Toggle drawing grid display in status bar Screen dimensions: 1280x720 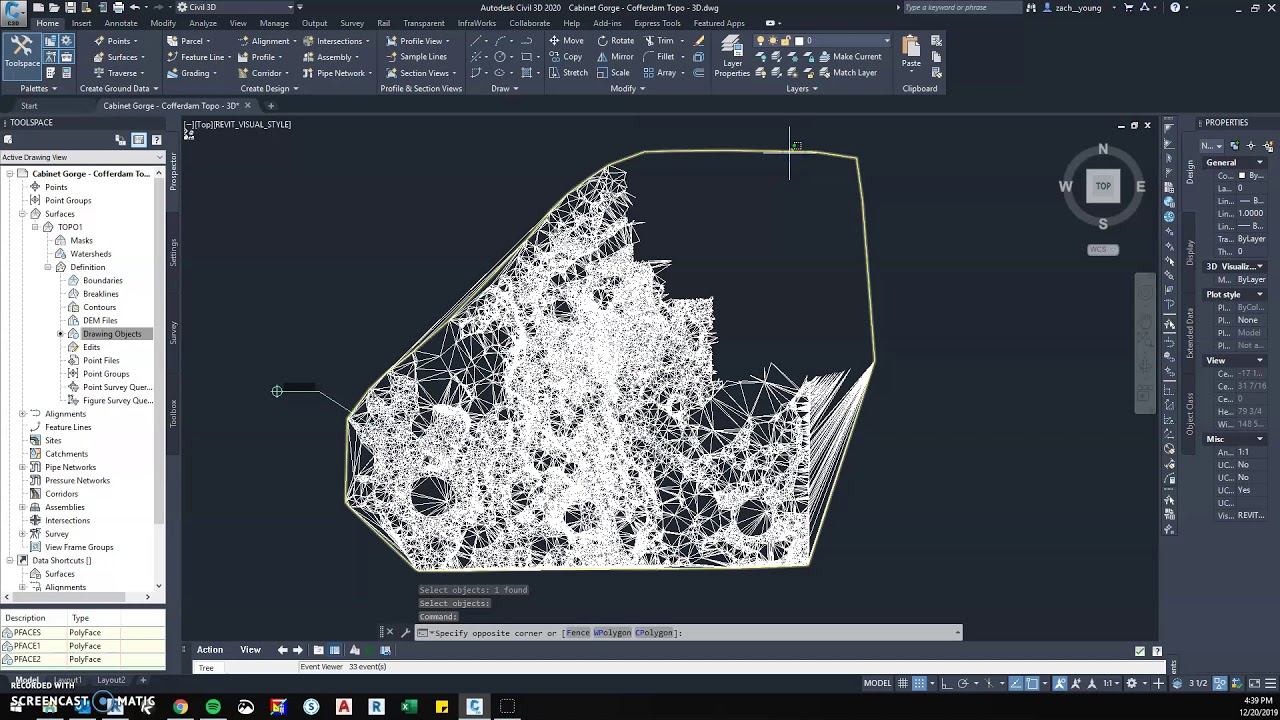point(903,683)
